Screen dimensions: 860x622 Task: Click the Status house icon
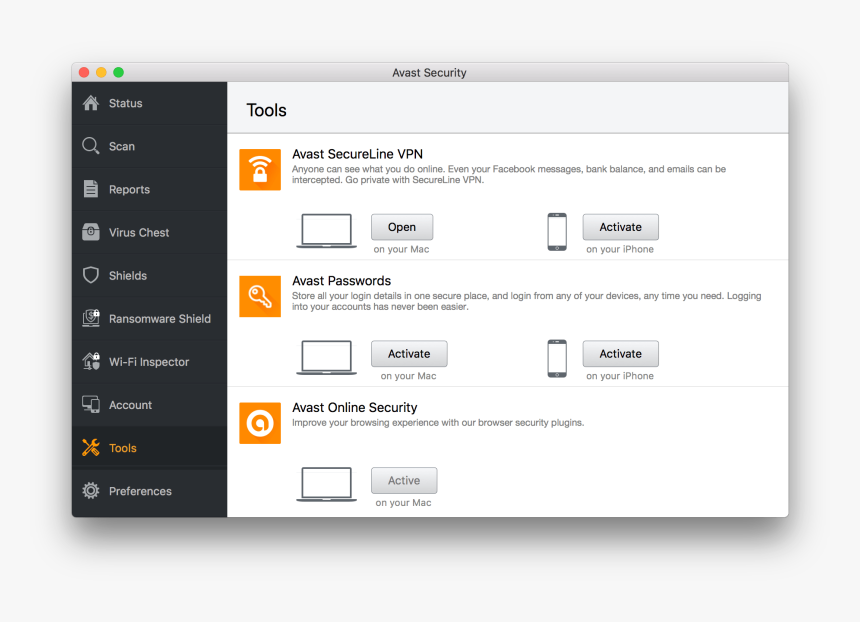(x=90, y=103)
